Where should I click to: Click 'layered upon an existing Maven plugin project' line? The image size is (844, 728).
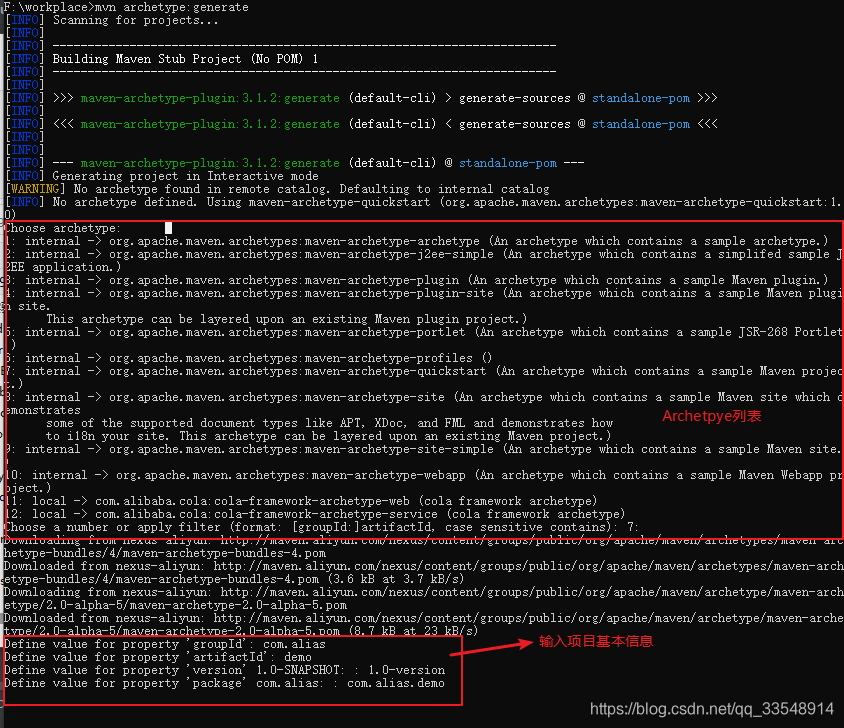(286, 319)
